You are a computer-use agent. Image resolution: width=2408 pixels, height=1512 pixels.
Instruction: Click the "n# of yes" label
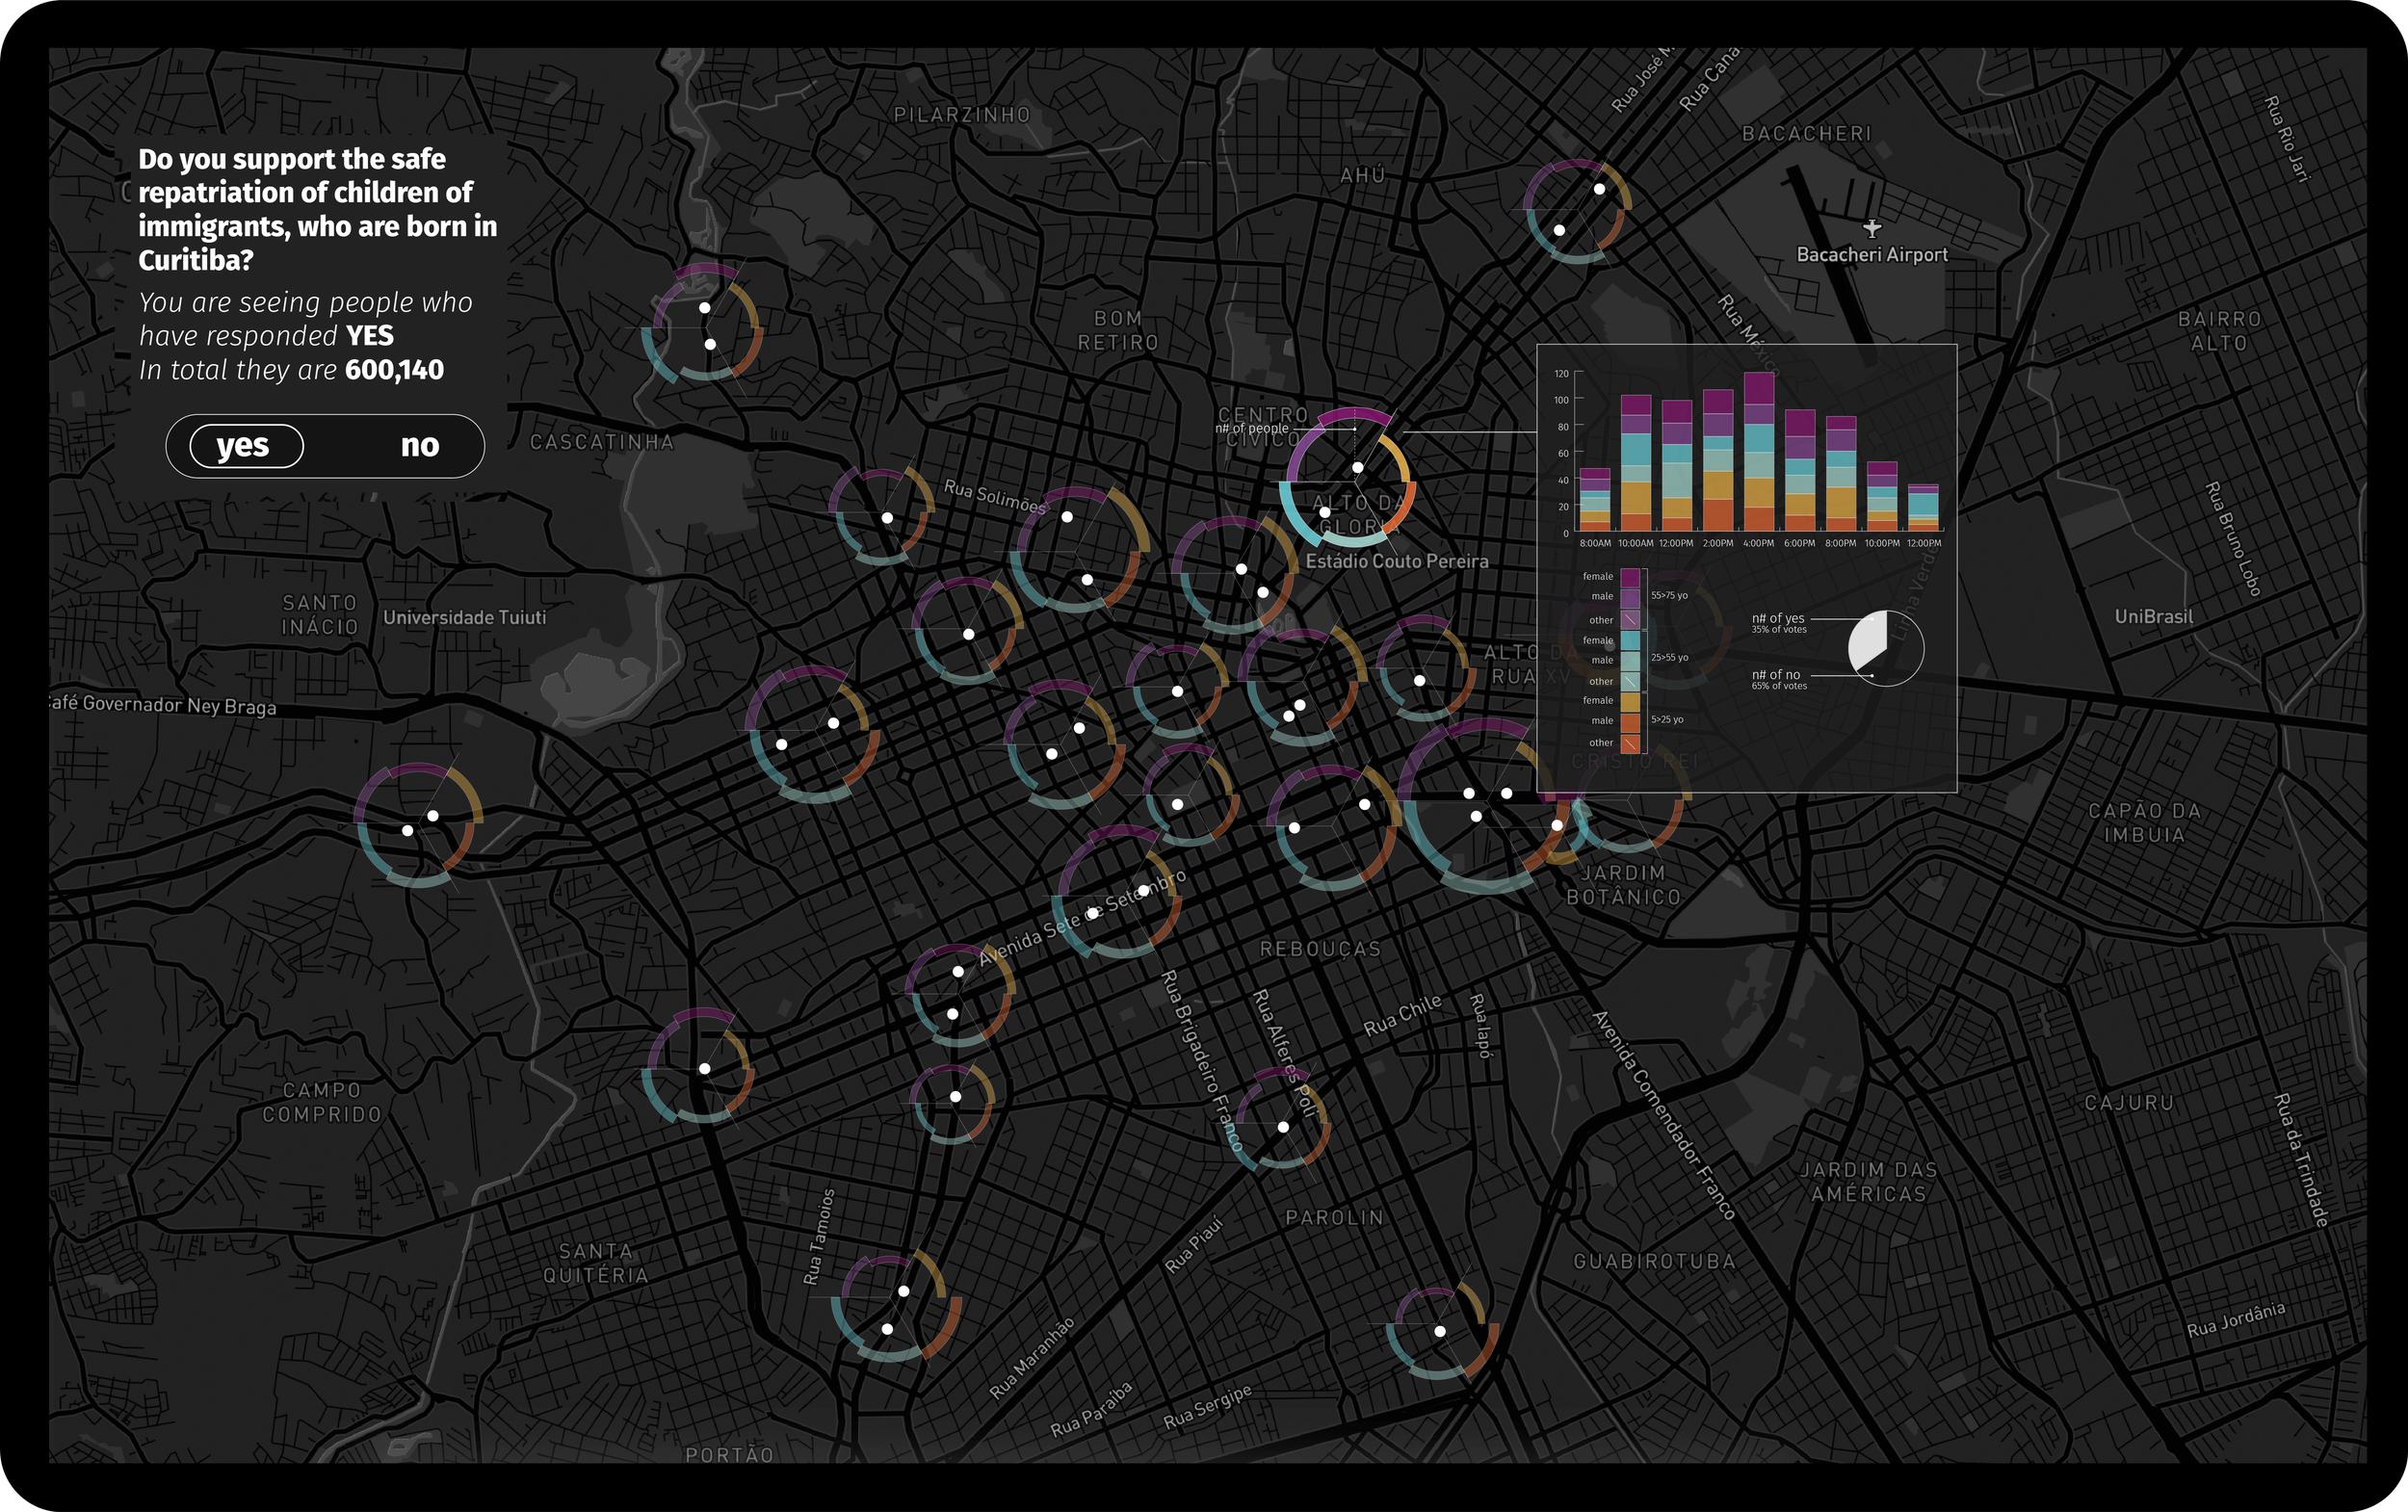click(1778, 618)
